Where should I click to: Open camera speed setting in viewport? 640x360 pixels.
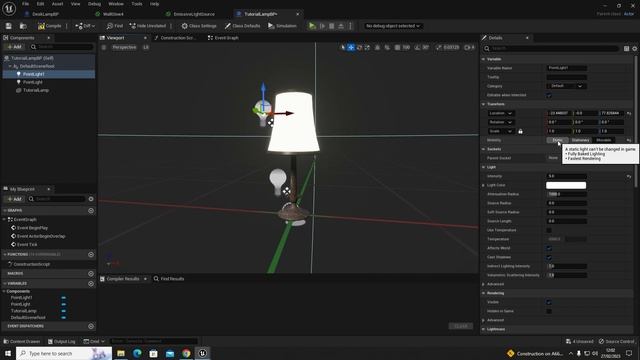[469, 47]
